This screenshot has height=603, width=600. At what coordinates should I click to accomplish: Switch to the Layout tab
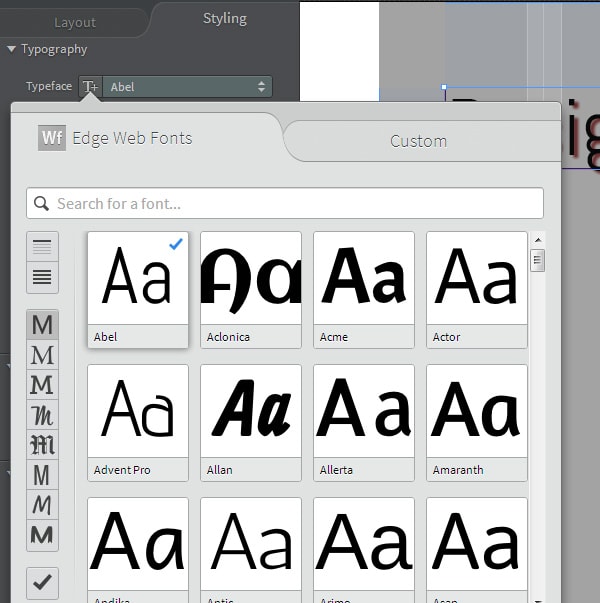75,22
